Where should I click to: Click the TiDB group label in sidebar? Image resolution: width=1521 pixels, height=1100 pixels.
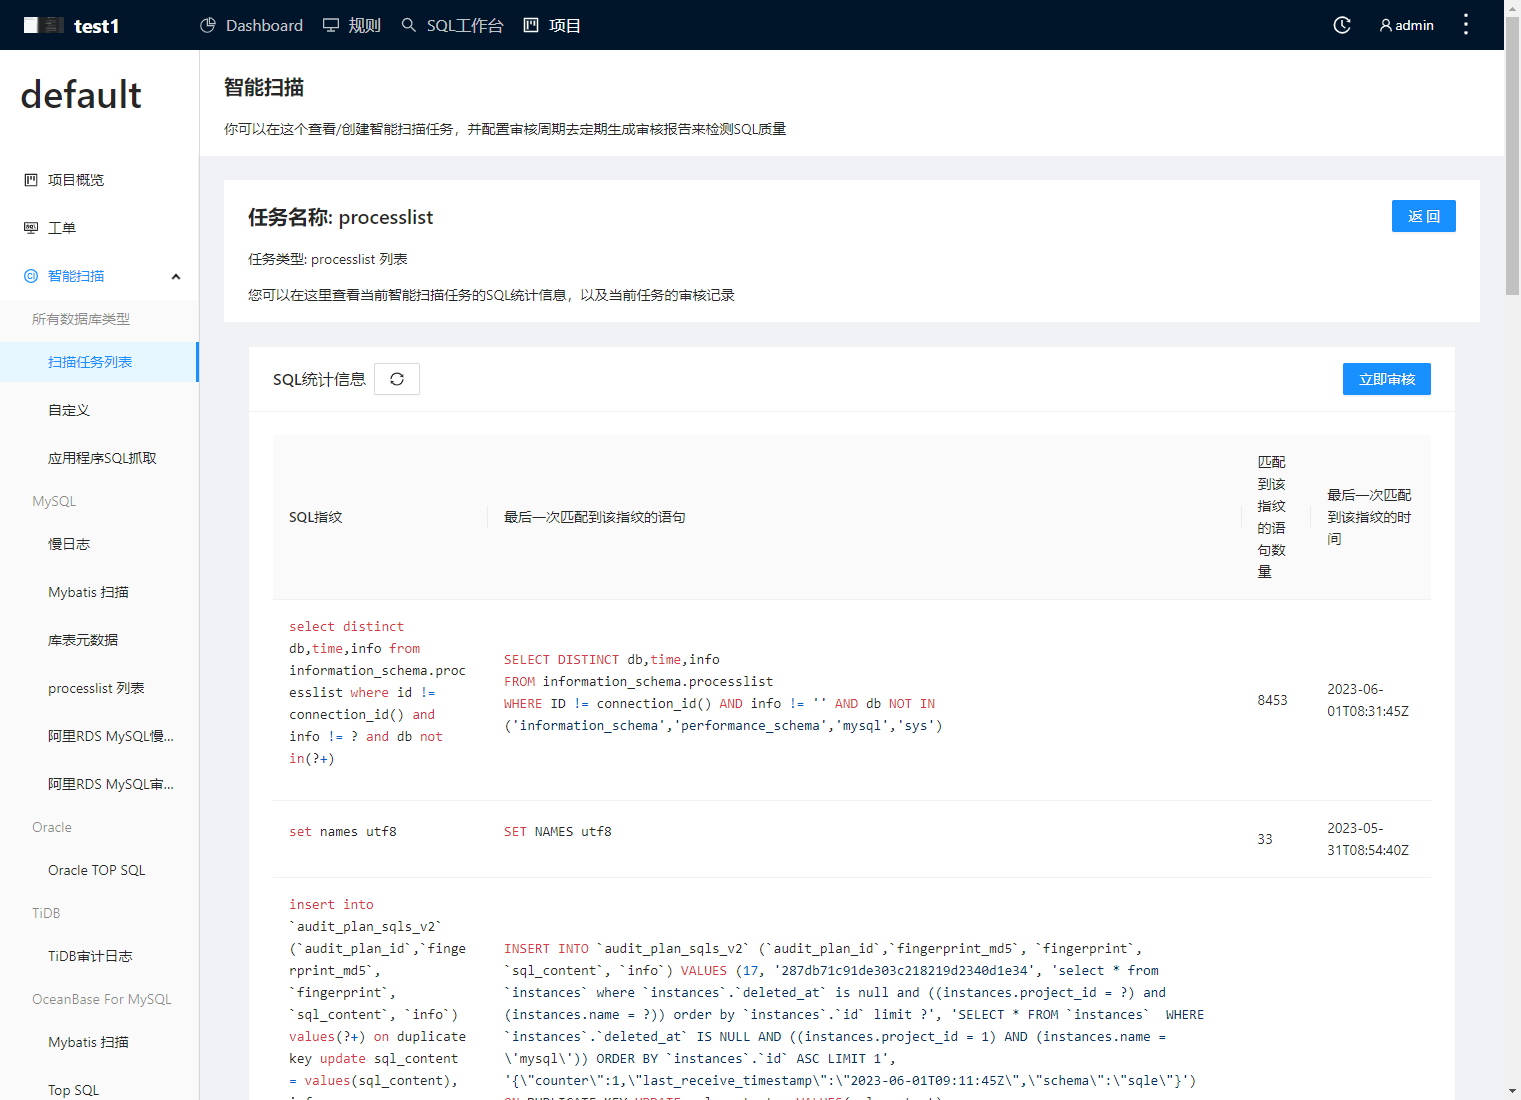click(46, 913)
